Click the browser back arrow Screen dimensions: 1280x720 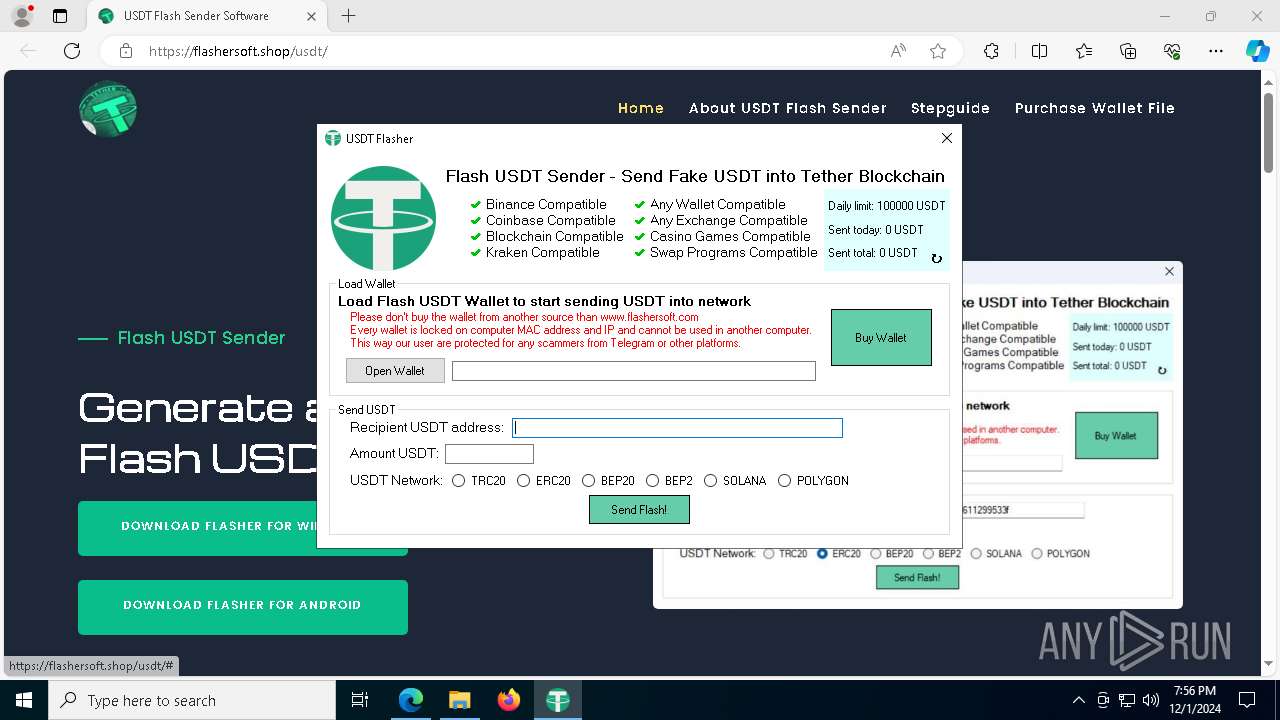click(28, 51)
